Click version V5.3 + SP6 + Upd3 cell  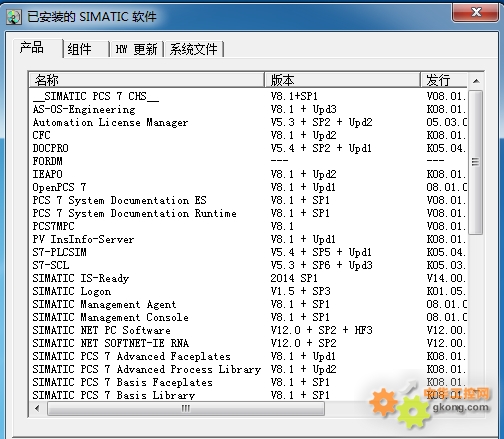(321, 265)
